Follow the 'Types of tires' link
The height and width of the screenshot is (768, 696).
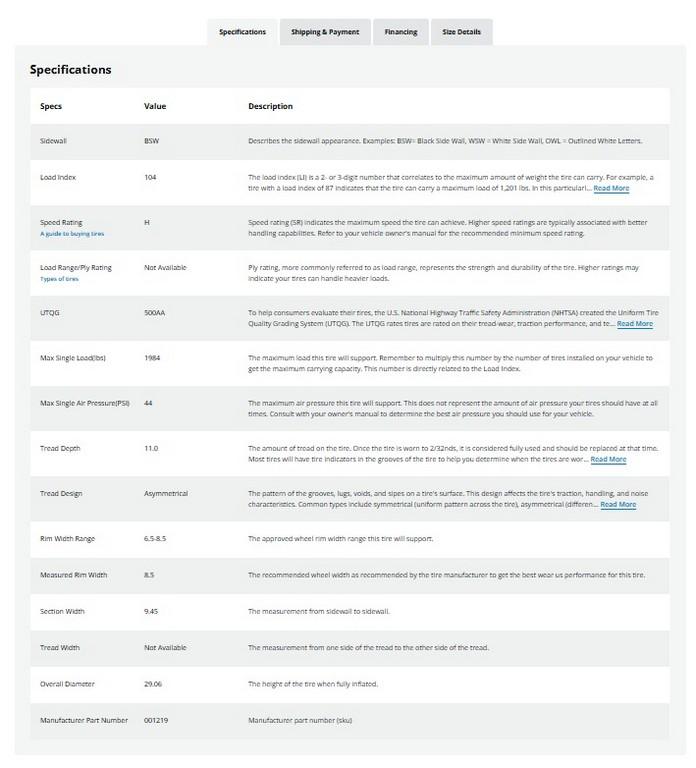pos(59,279)
